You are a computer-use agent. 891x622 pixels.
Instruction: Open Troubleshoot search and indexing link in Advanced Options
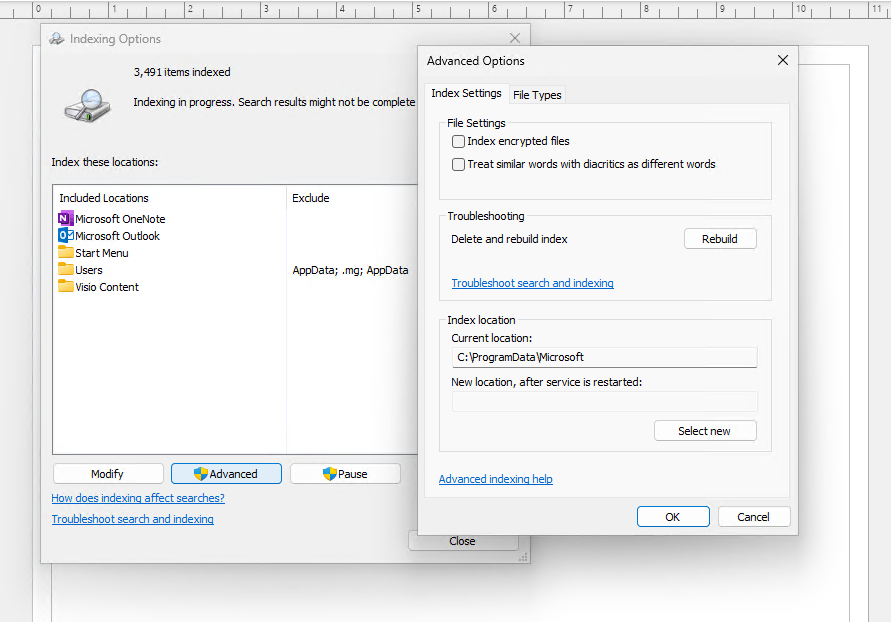pos(532,283)
